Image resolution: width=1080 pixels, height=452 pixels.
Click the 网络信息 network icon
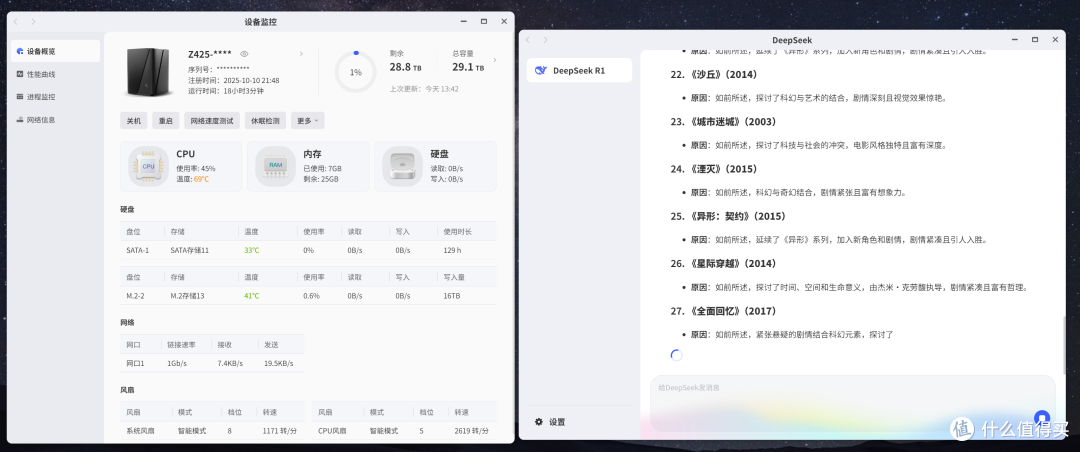coord(20,119)
